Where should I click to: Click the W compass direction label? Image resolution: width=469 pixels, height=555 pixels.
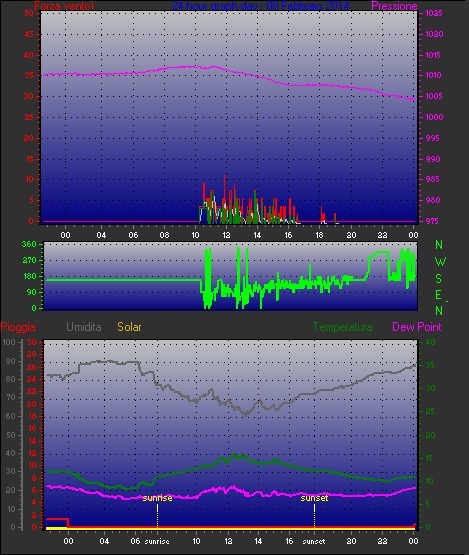(x=440, y=262)
